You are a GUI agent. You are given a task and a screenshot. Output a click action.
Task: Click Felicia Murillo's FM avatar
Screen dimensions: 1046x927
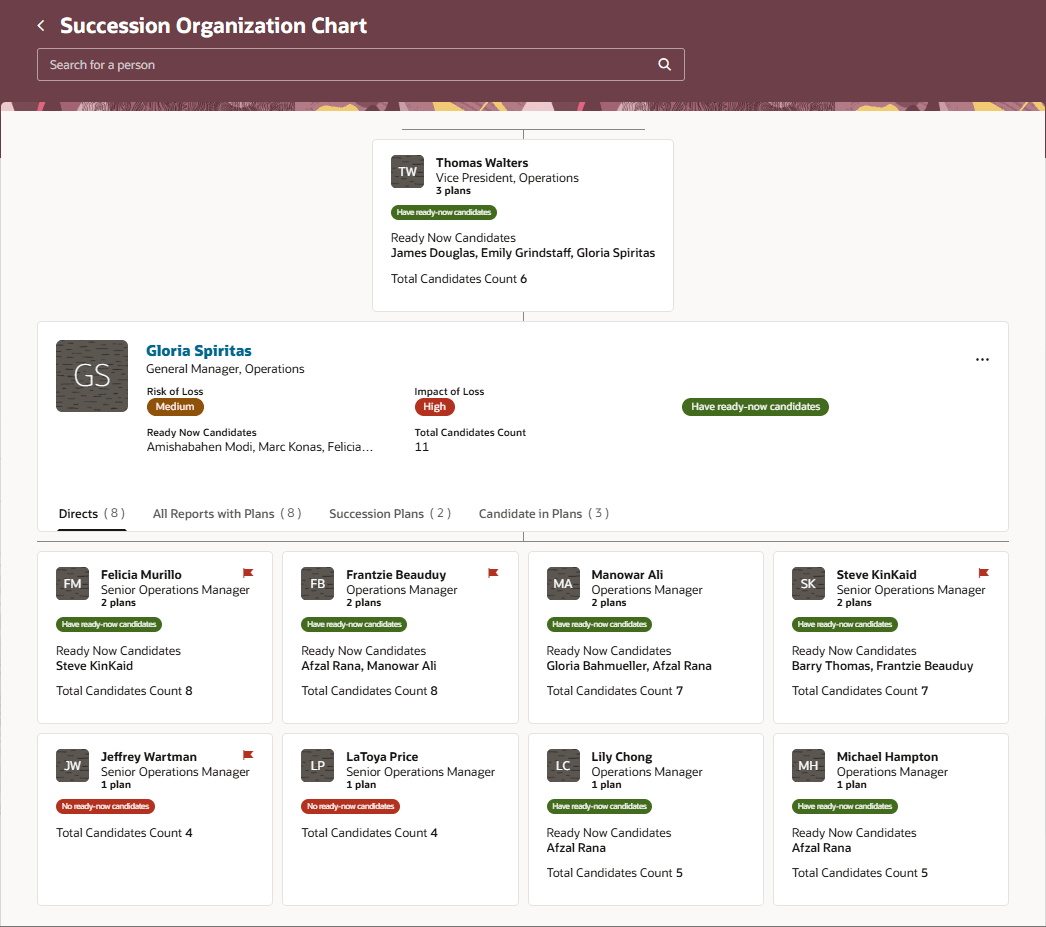click(x=72, y=583)
